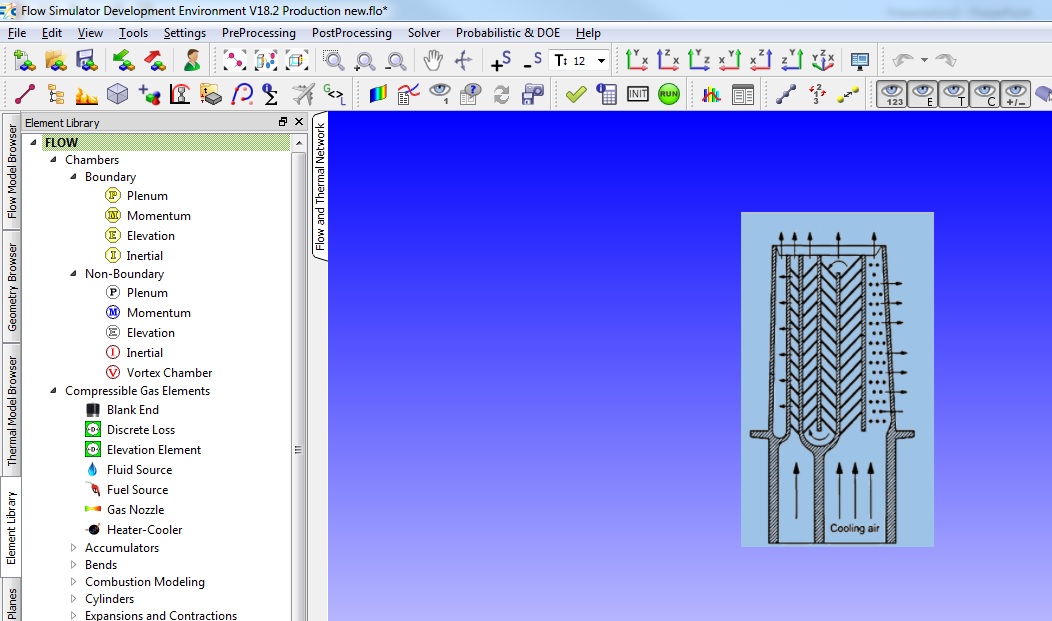Toggle the eye T visibility button

pos(955,95)
